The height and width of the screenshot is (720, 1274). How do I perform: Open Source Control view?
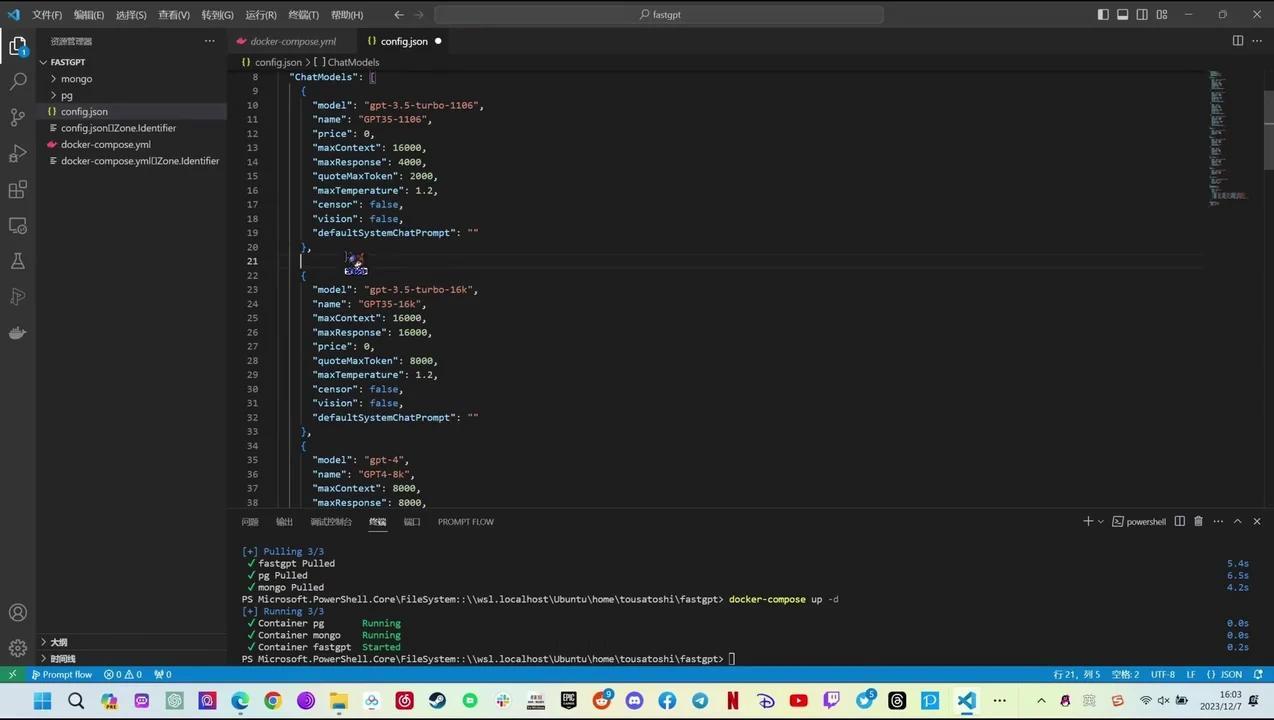tap(18, 117)
